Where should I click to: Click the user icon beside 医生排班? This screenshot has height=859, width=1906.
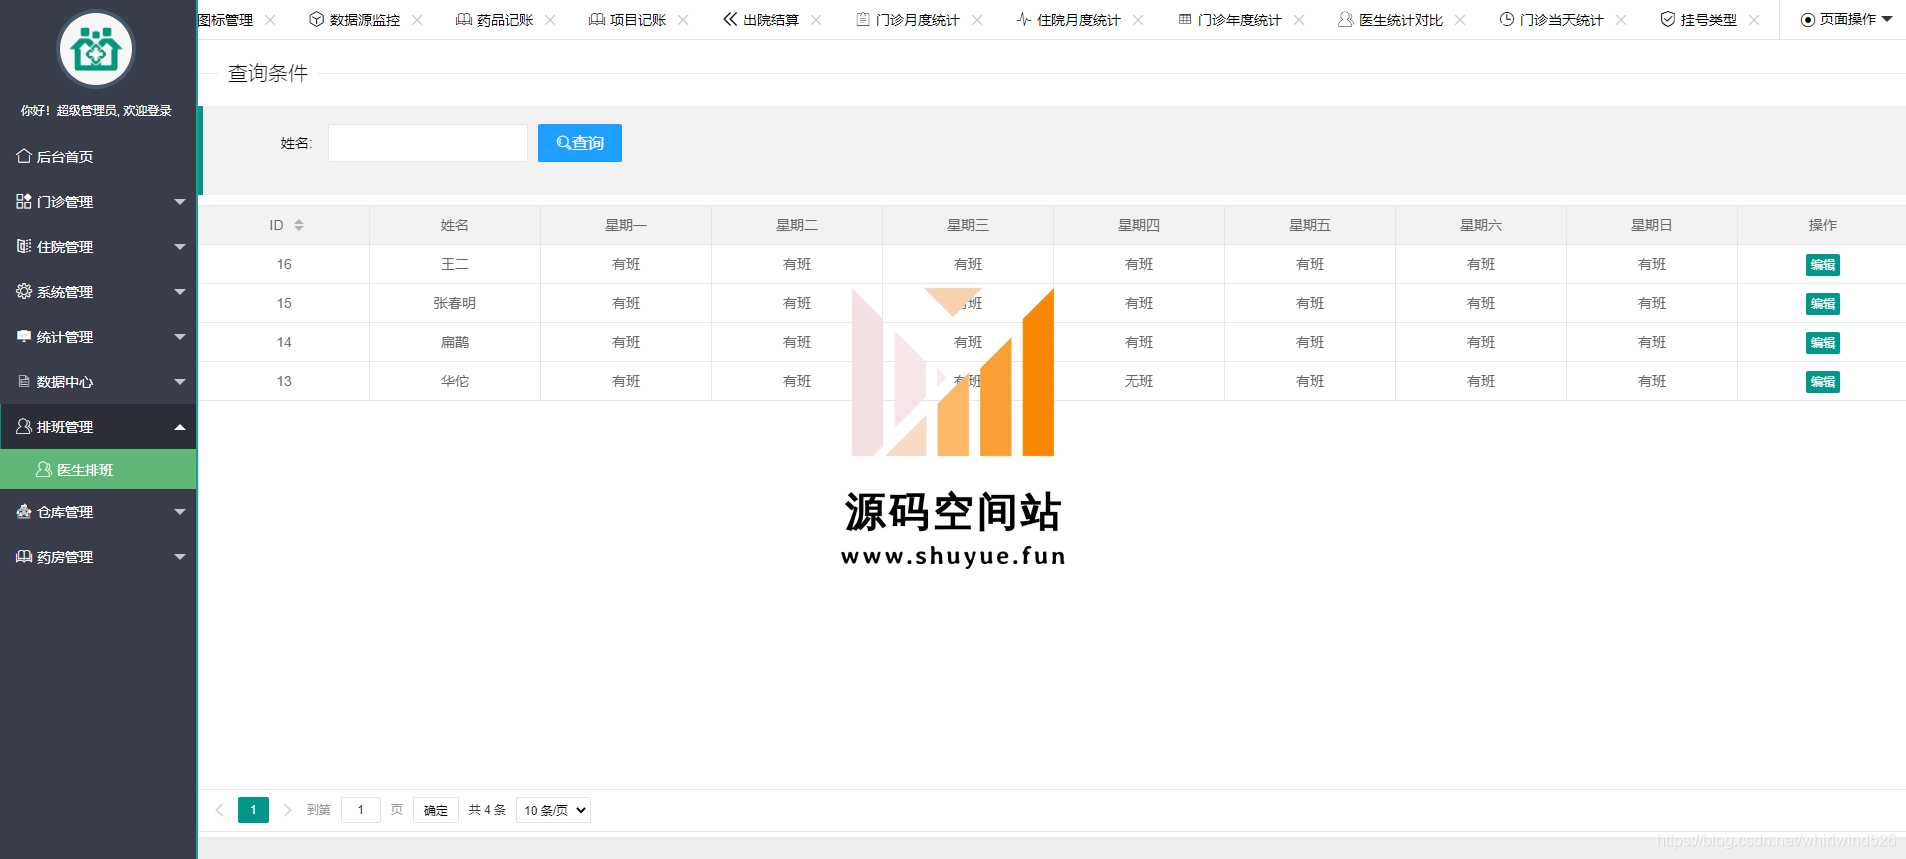coord(44,469)
